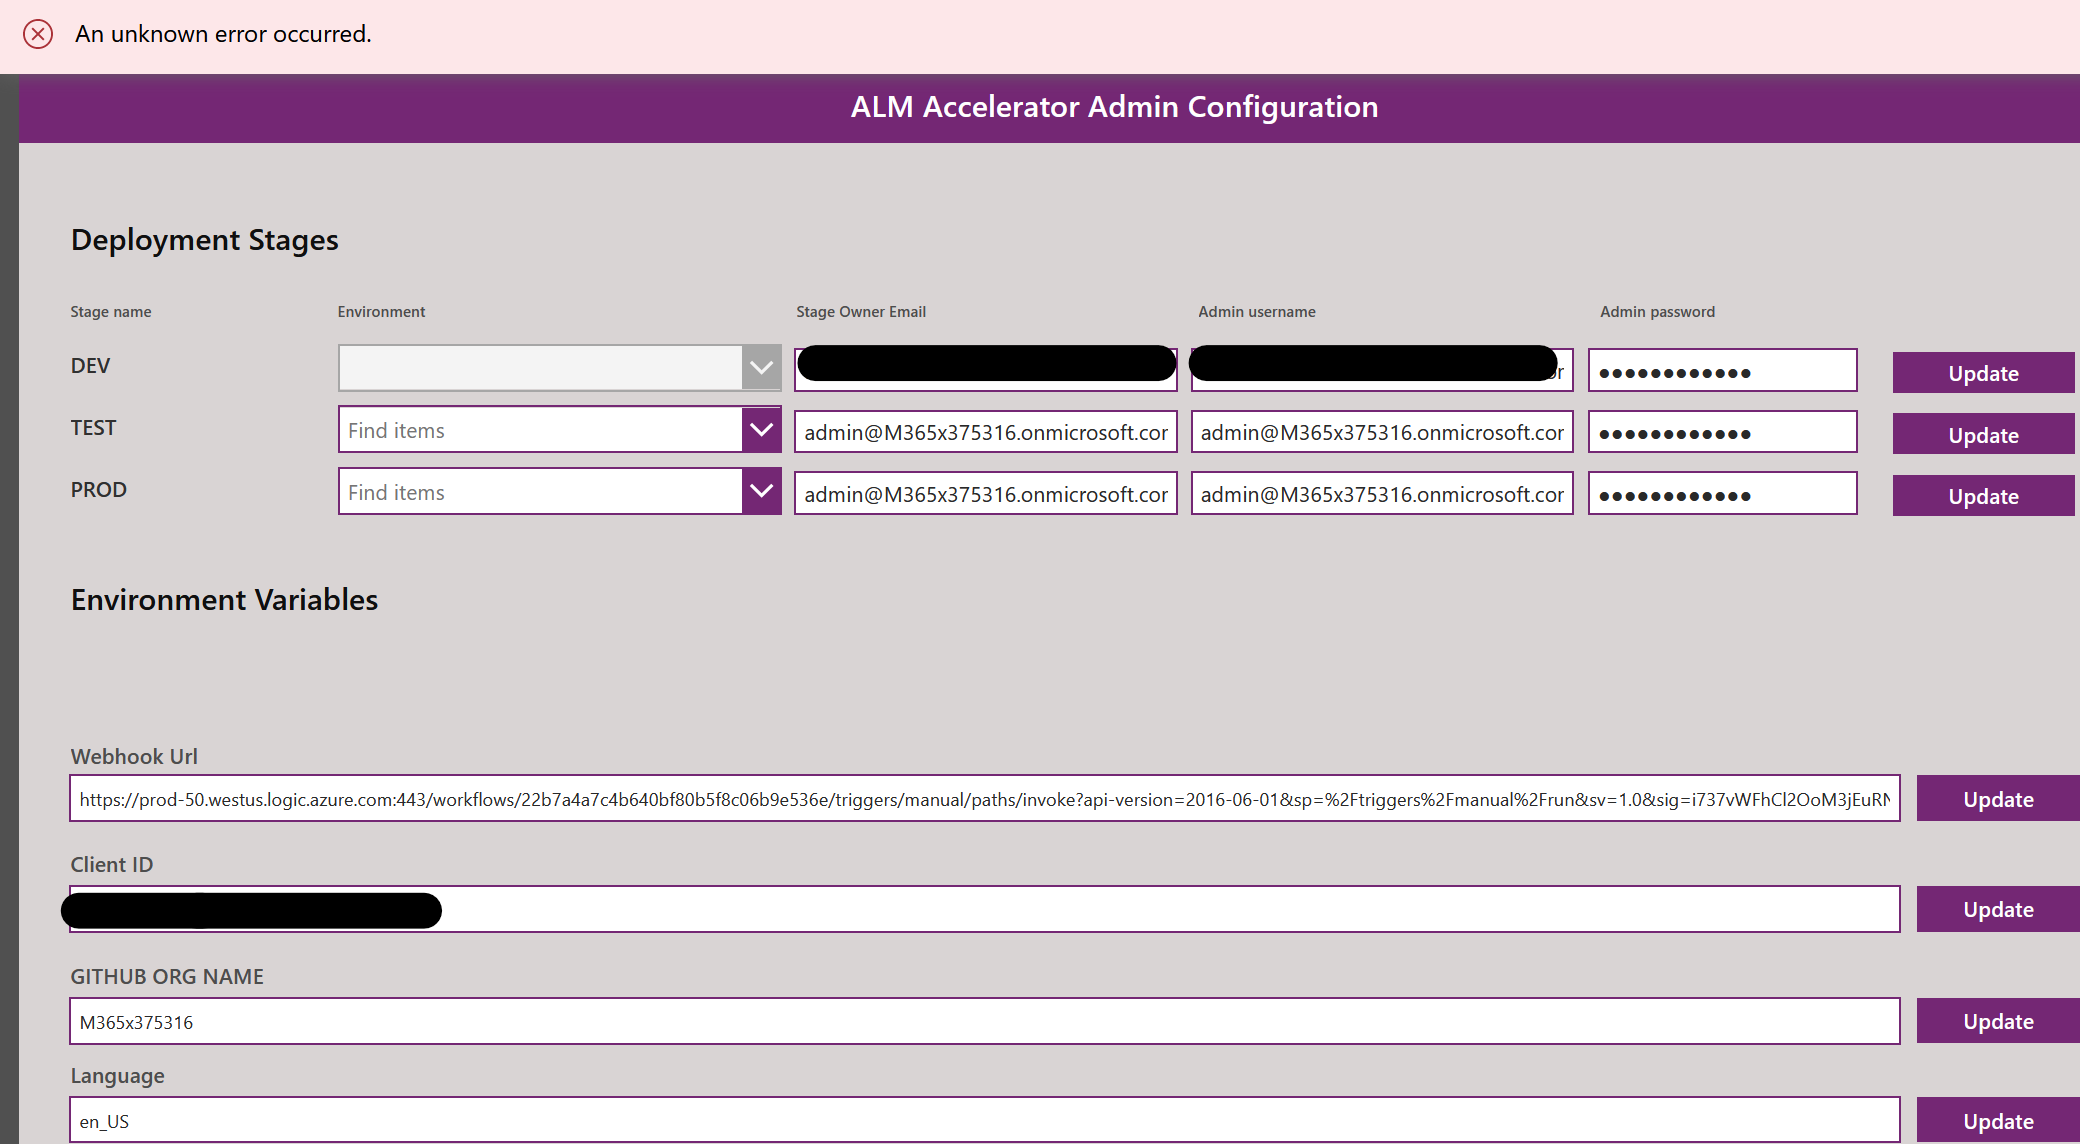Open the DEV stage Environment dropdown
This screenshot has width=2080, height=1144.
(761, 367)
